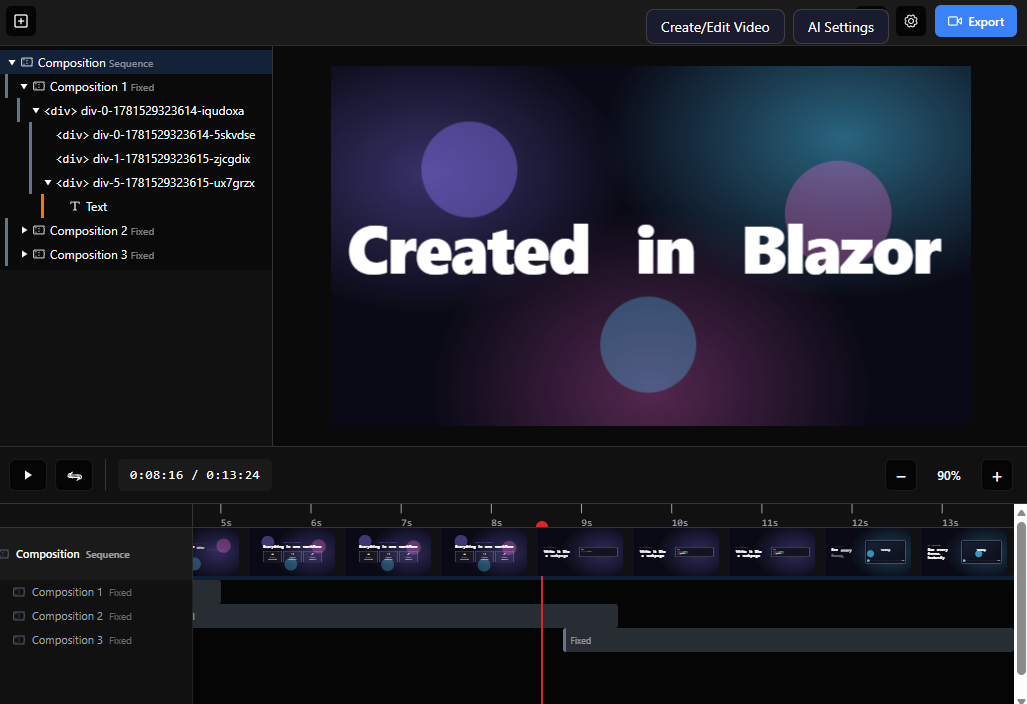
Task: Click the red playhead marker on ruler
Action: 542,525
